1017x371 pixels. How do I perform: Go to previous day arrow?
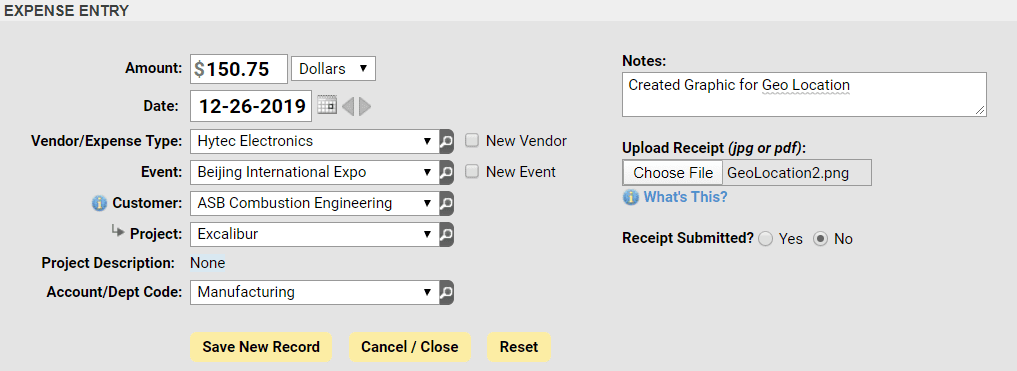pyautogui.click(x=348, y=106)
